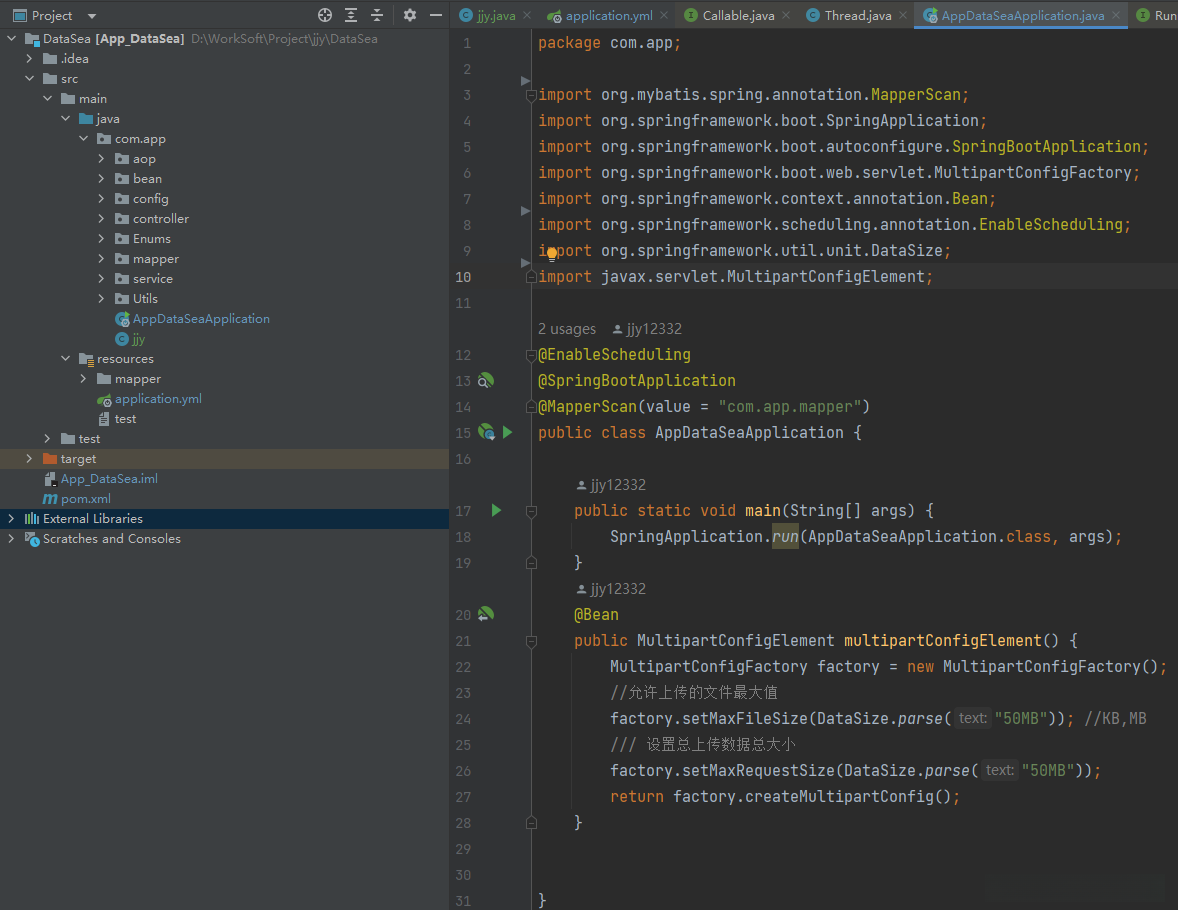Switch to the application.yml tab
This screenshot has width=1178, height=910.
tap(608, 16)
